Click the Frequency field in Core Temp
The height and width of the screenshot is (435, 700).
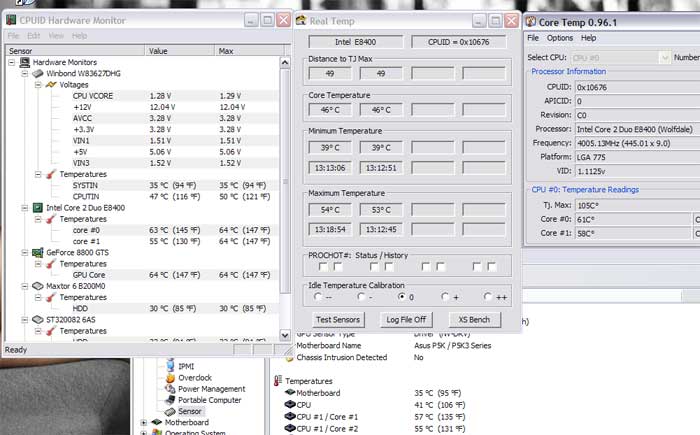click(638, 143)
